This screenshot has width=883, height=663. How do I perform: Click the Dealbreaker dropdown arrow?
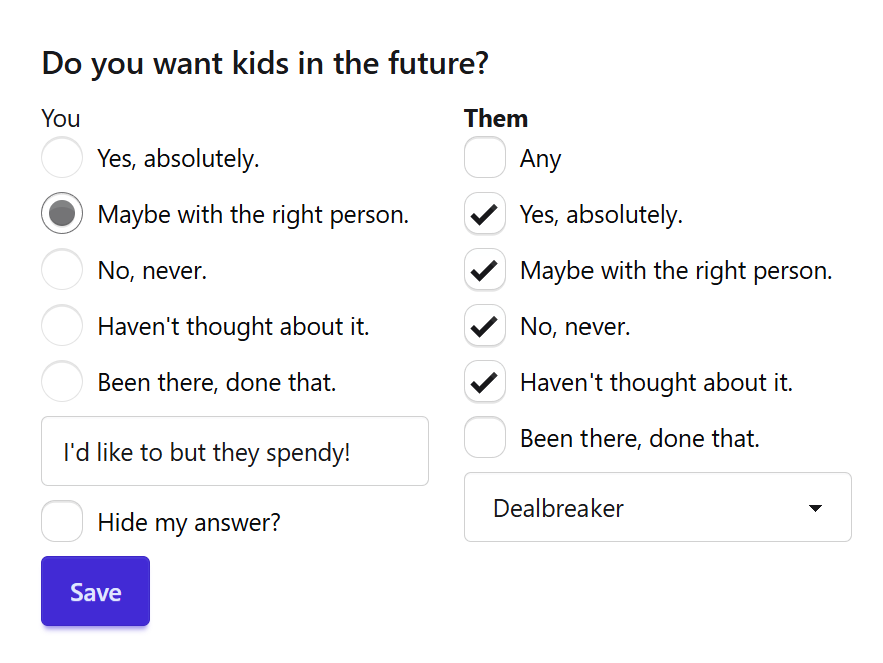coord(815,508)
